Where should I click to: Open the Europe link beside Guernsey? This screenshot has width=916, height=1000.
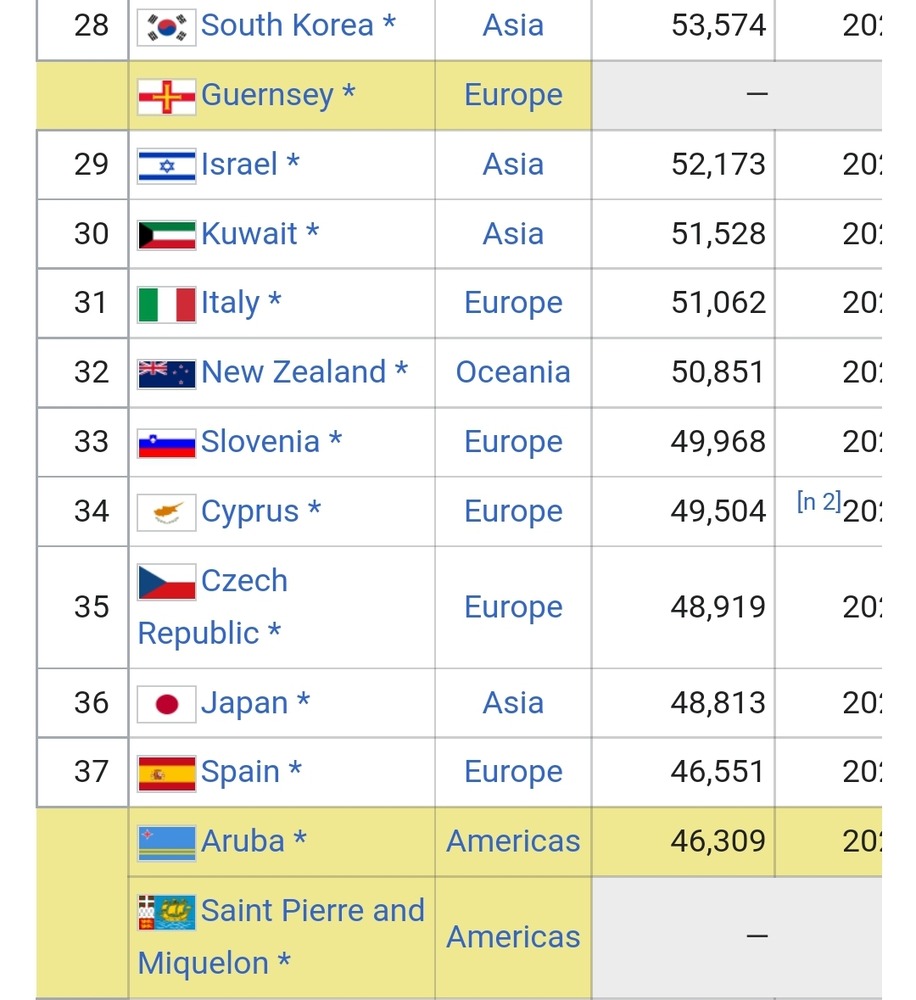point(513,95)
